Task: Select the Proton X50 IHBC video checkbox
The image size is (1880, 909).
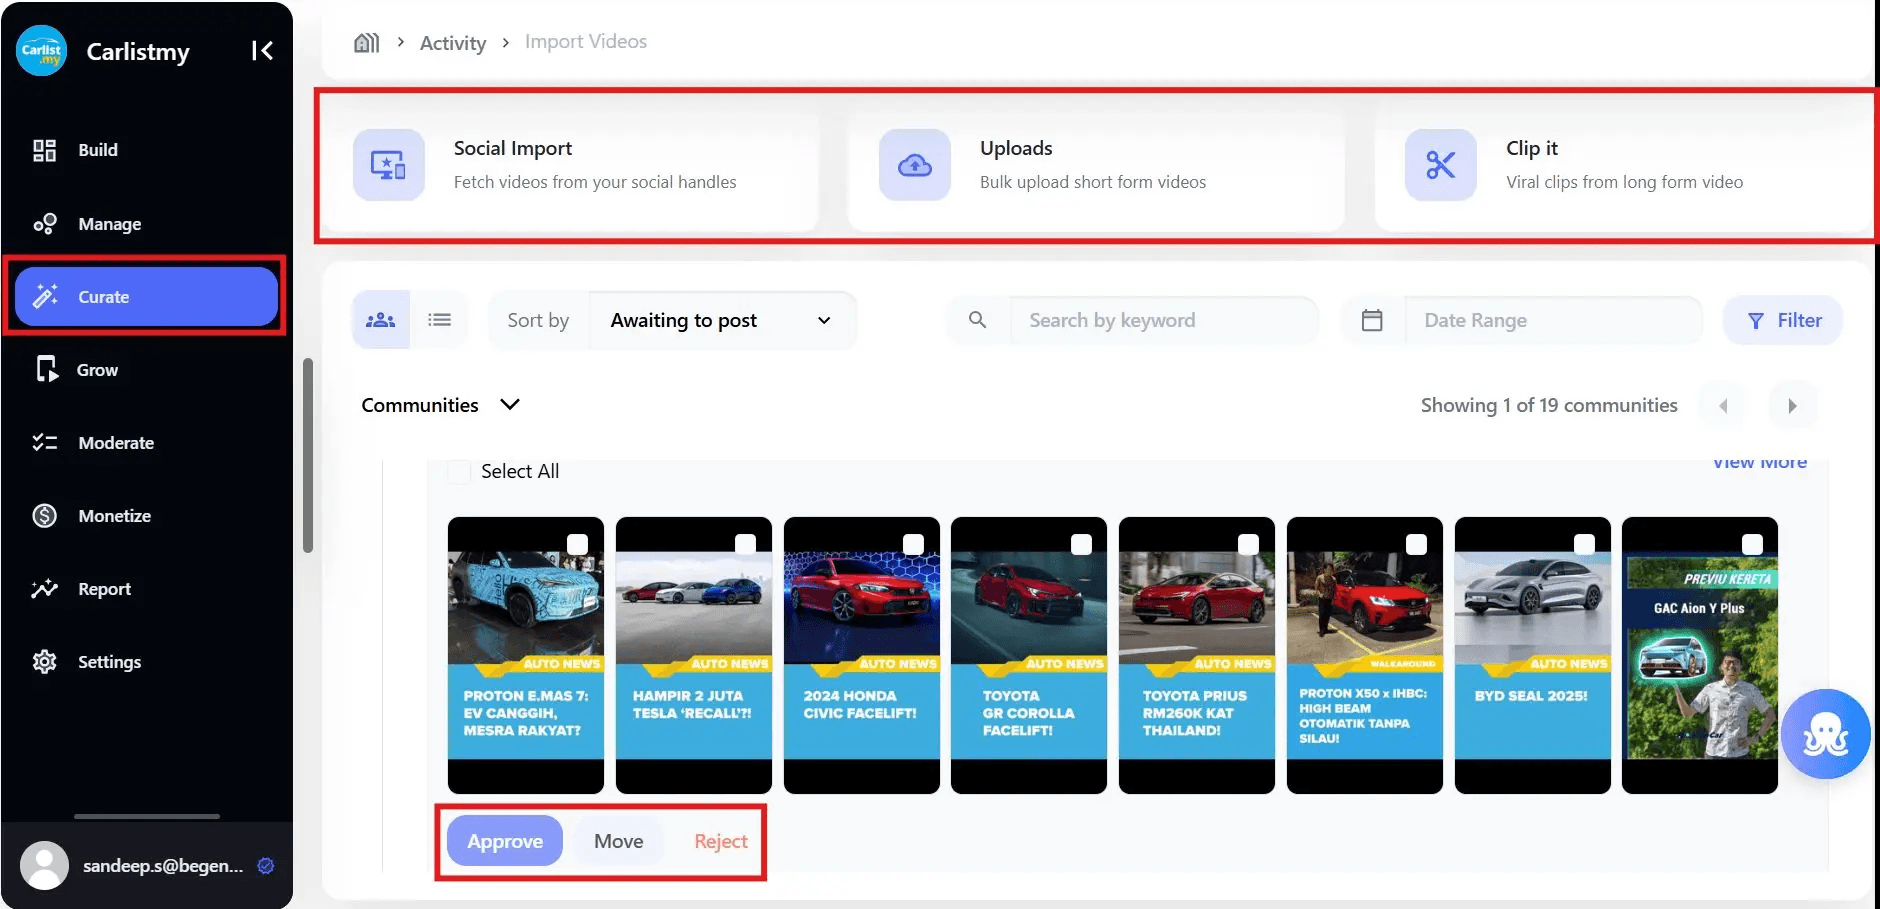Action: 1416,544
